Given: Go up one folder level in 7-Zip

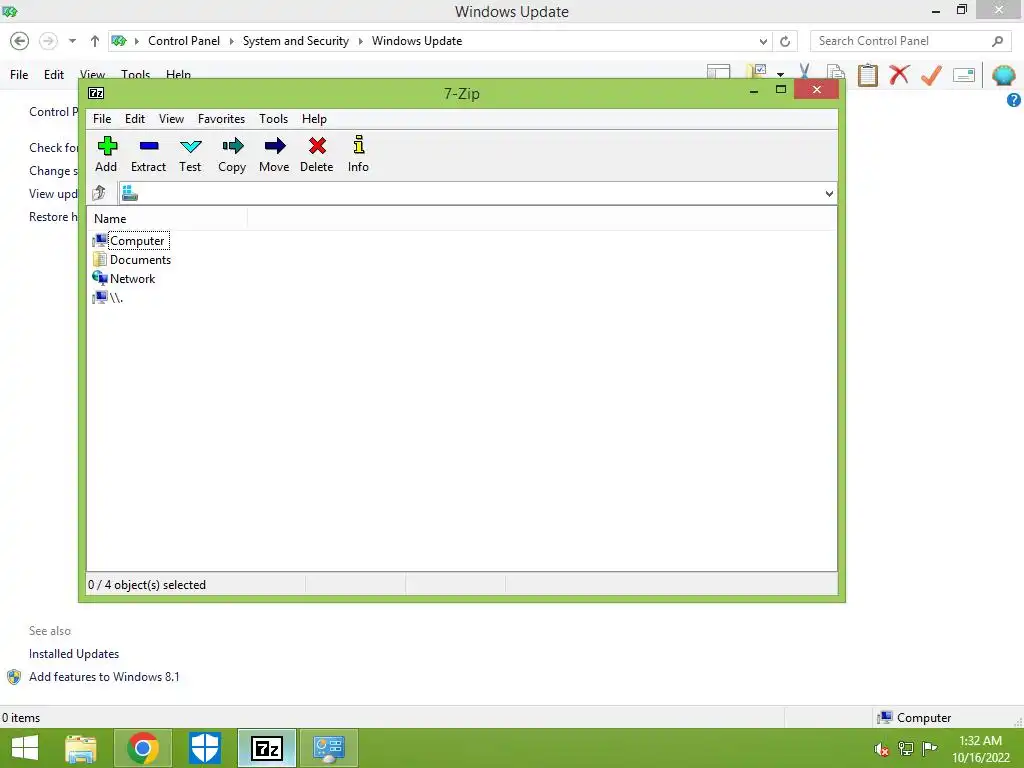Looking at the screenshot, I should click(99, 193).
